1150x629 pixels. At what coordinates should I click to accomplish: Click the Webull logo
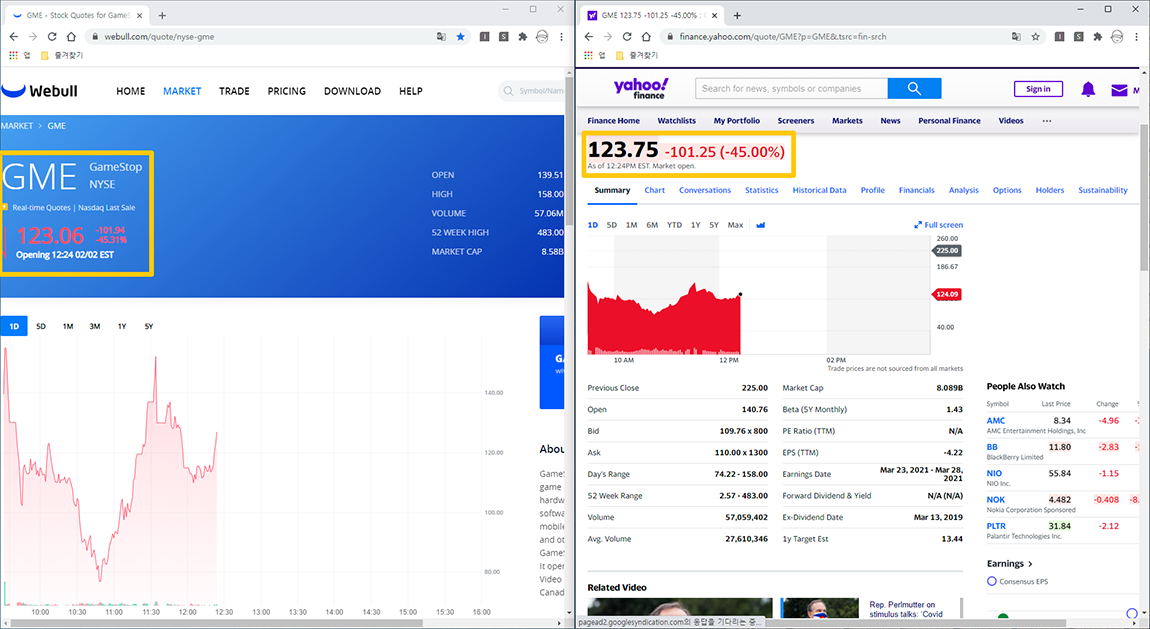(40, 91)
